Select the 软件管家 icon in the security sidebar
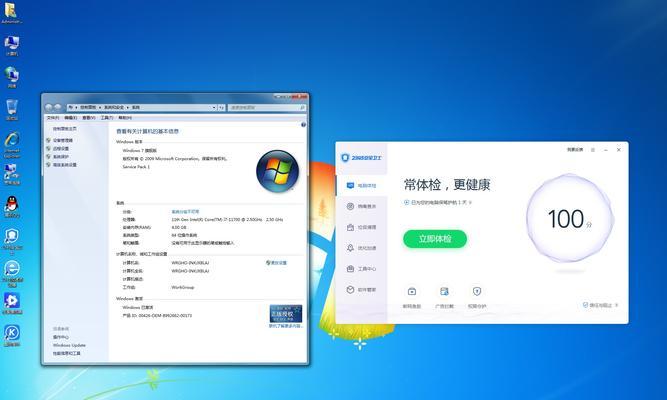The image size is (667, 400). 350,290
